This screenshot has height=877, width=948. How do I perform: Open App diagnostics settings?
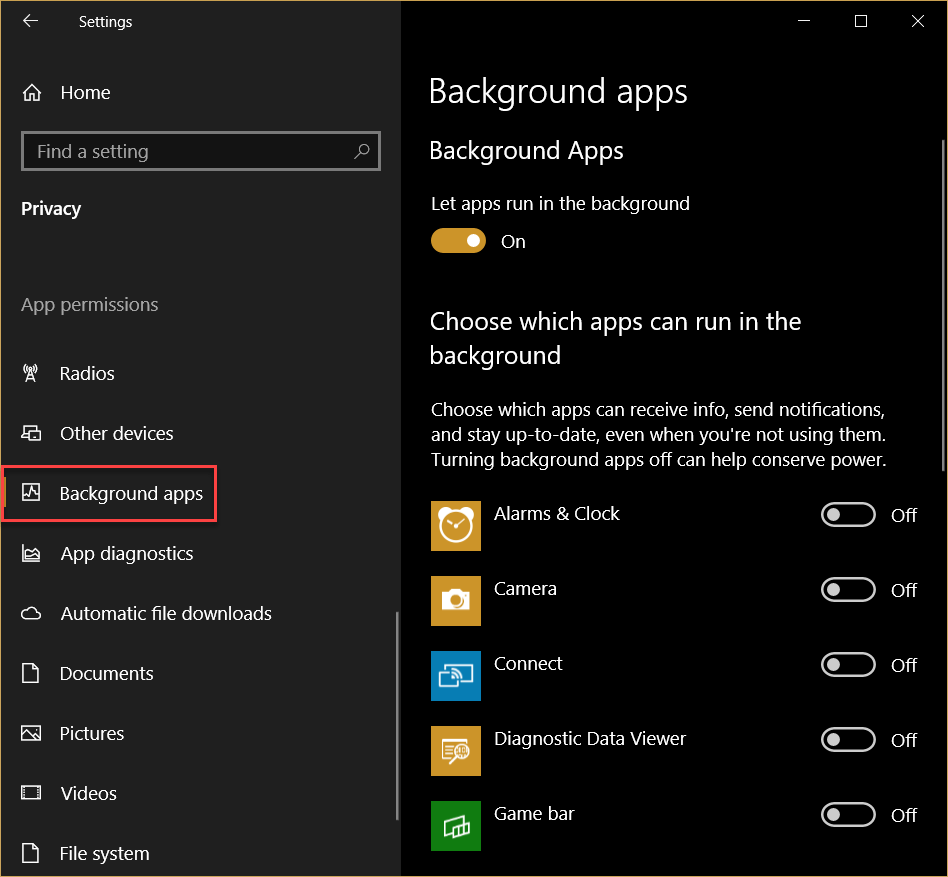(x=200, y=554)
